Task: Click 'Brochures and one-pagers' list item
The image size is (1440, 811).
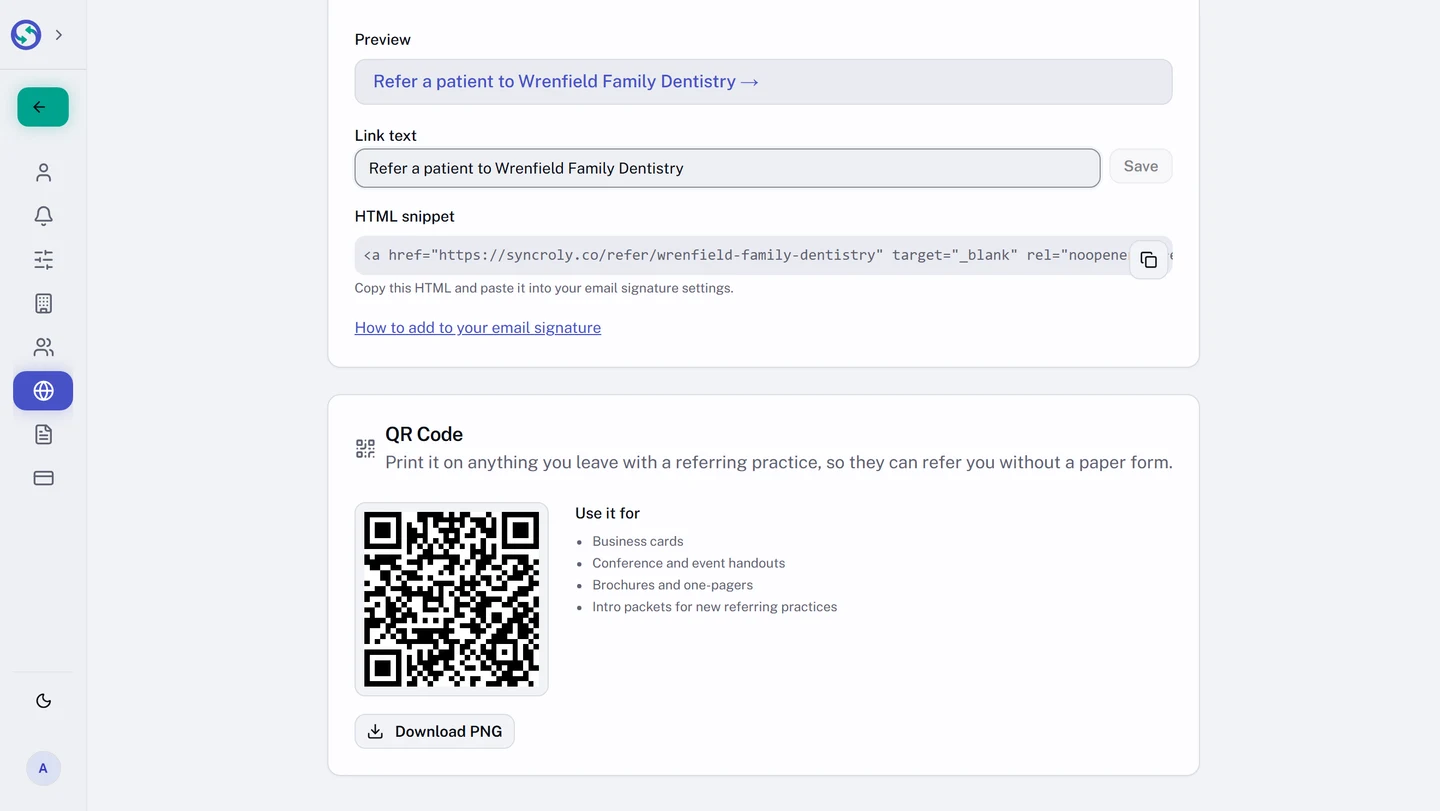Action: (673, 585)
